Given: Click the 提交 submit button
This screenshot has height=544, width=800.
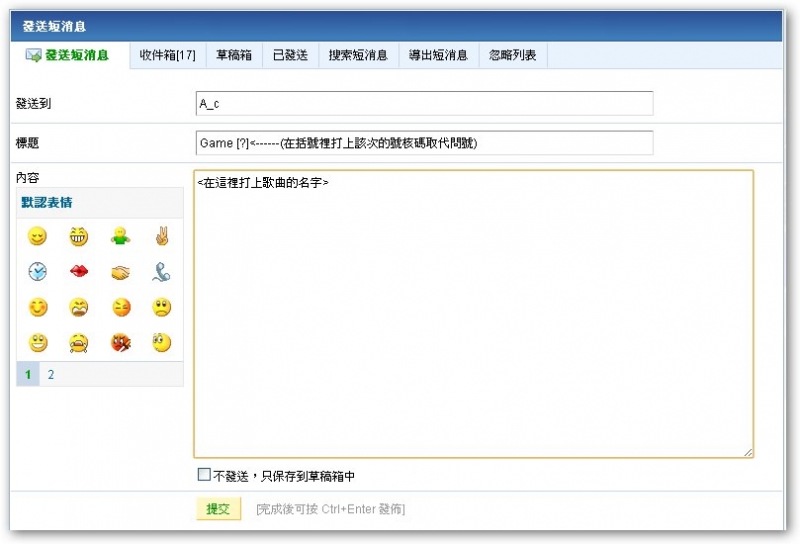Looking at the screenshot, I should (218, 509).
